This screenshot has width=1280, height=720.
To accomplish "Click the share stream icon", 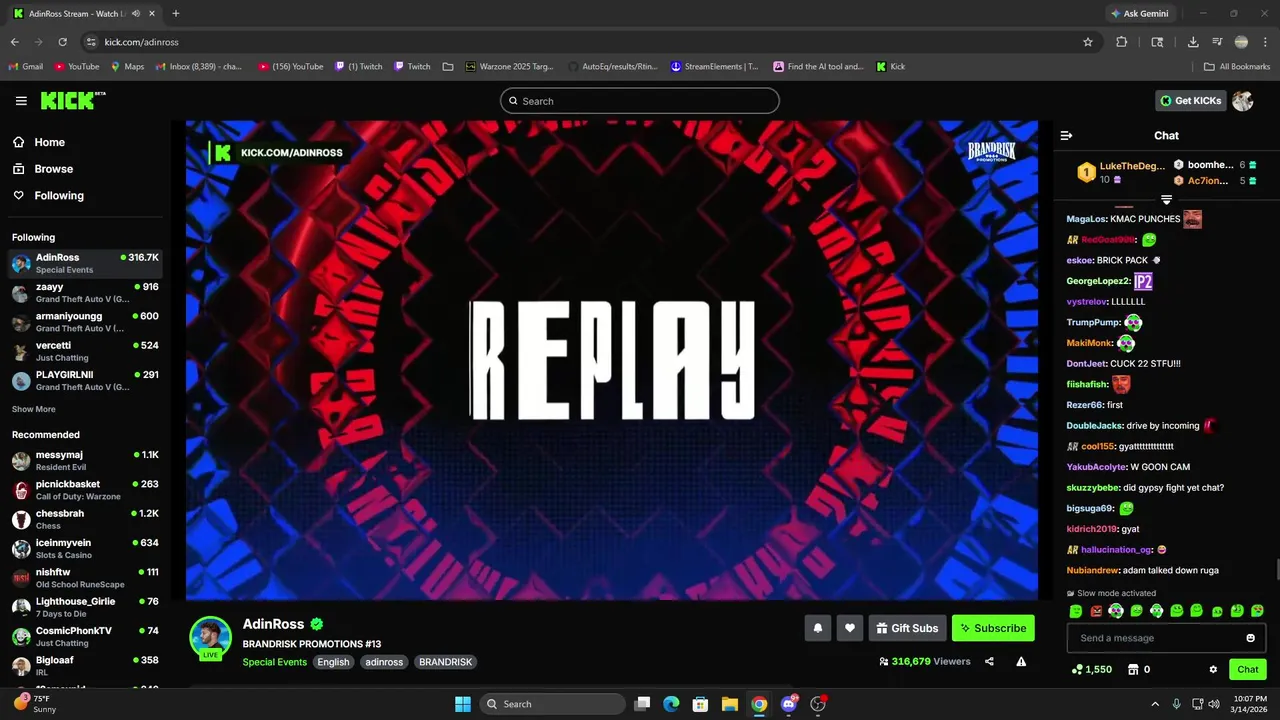I will pos(989,661).
